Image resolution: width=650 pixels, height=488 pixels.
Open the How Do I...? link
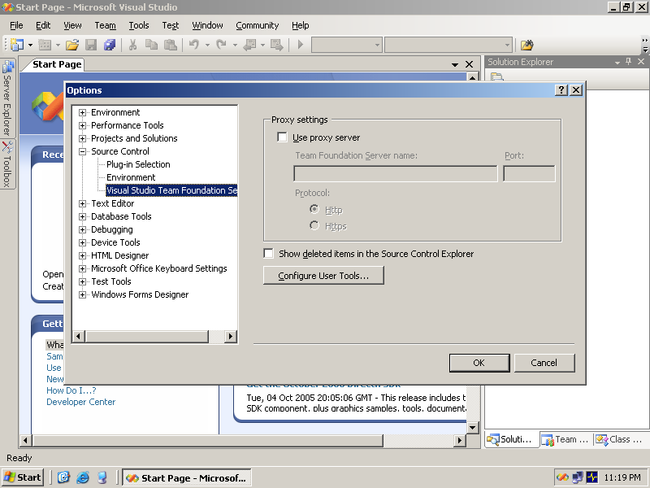71,391
